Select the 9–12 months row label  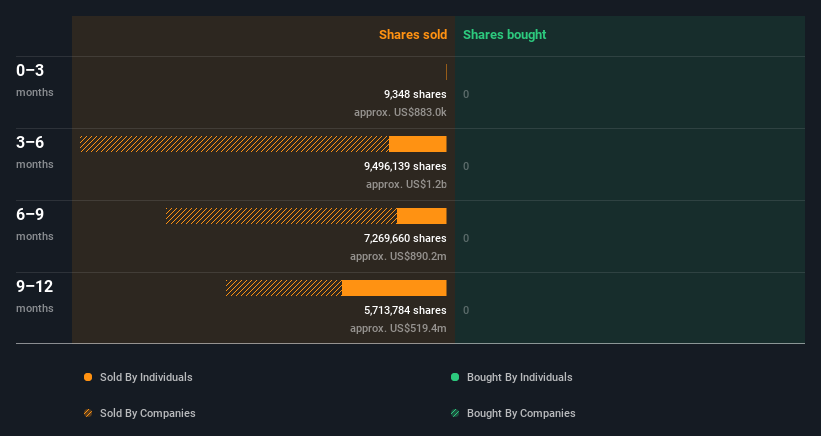pos(35,297)
